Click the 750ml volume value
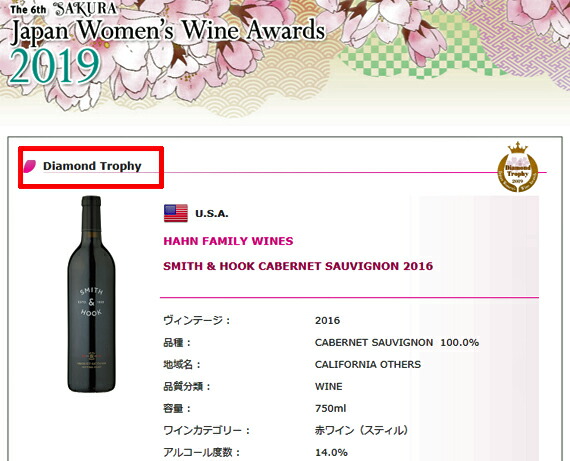Image resolution: width=570 pixels, height=461 pixels. pyautogui.click(x=330, y=408)
